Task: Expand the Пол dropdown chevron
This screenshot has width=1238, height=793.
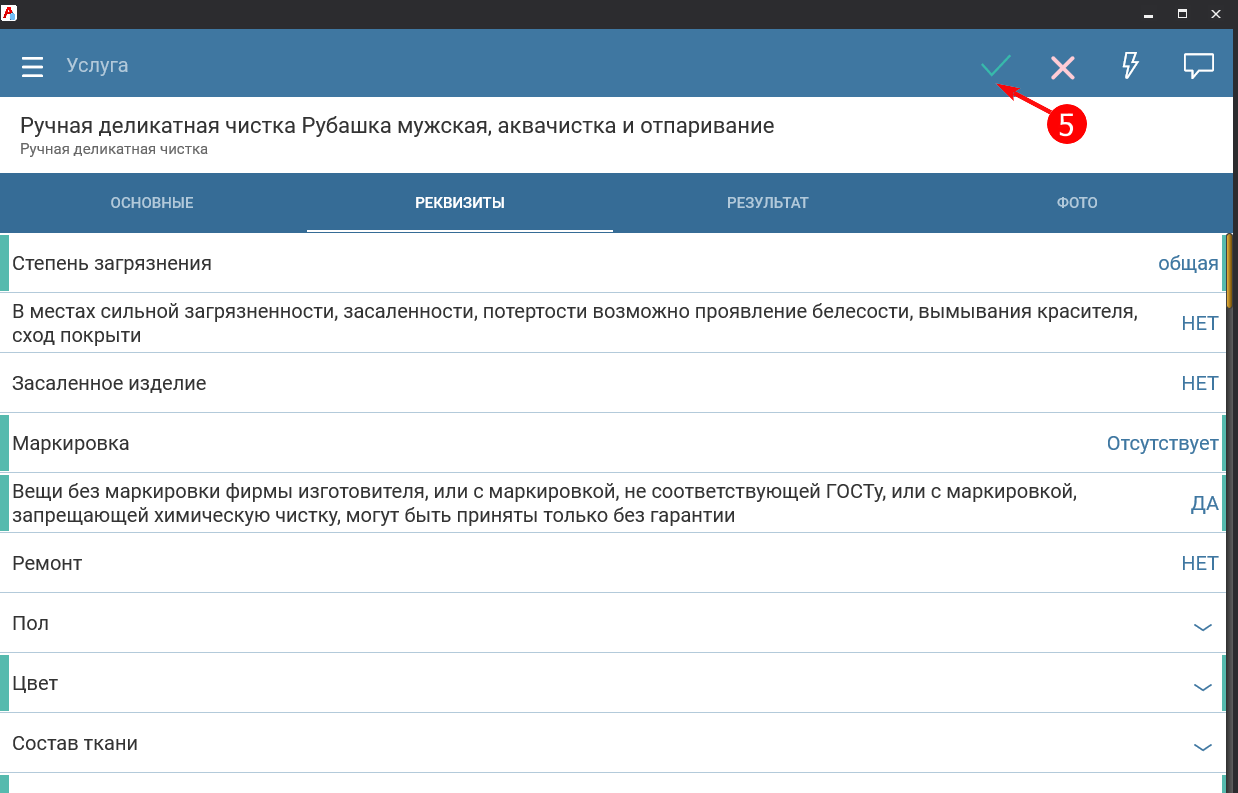Action: [x=1203, y=627]
